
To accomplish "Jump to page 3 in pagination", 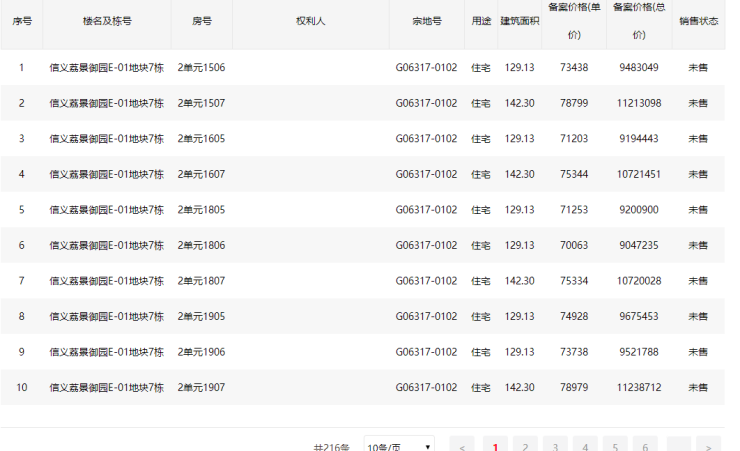I will (x=555, y=446).
